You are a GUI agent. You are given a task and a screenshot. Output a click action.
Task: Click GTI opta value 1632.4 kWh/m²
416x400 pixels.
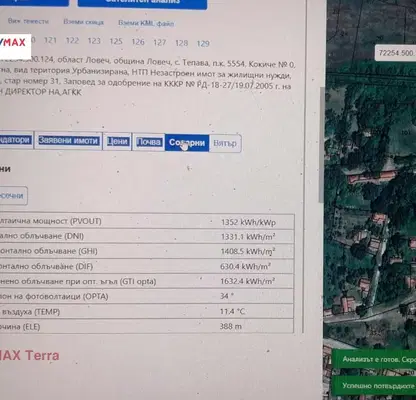247,281
